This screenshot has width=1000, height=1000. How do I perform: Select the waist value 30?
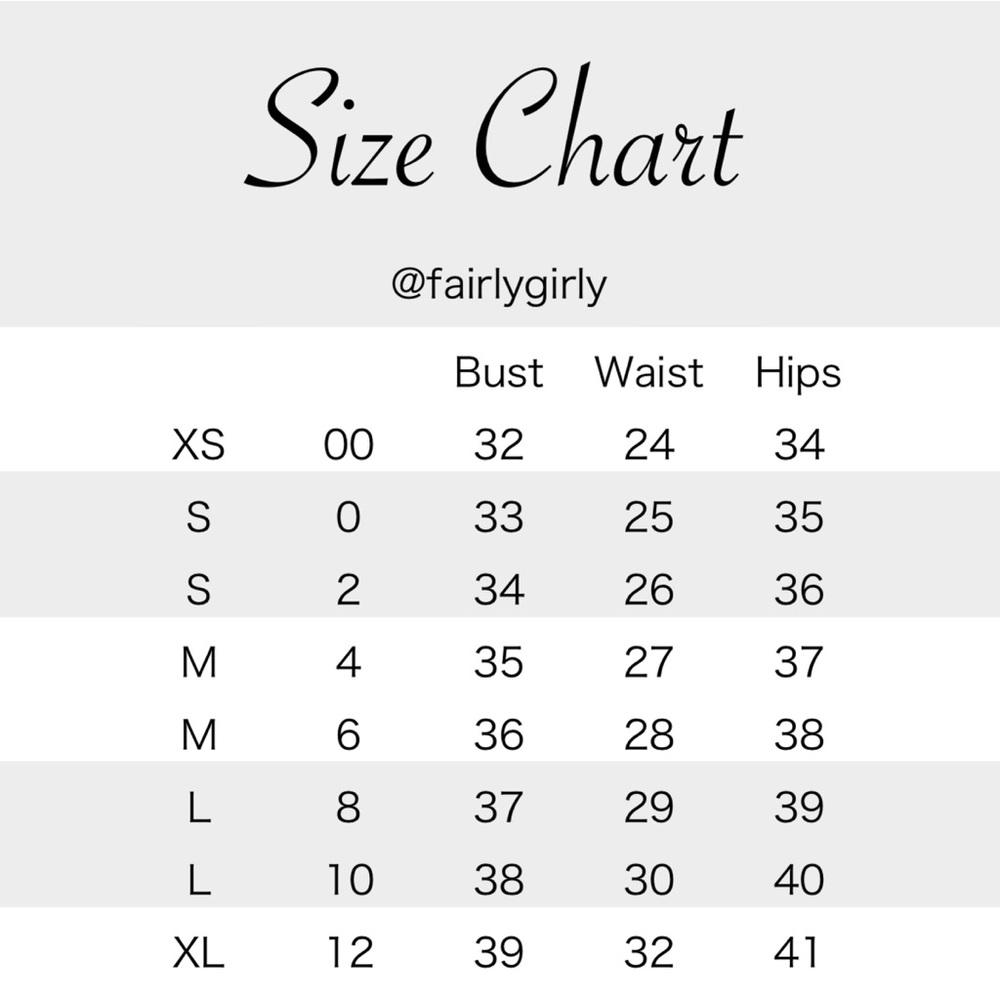(x=649, y=880)
